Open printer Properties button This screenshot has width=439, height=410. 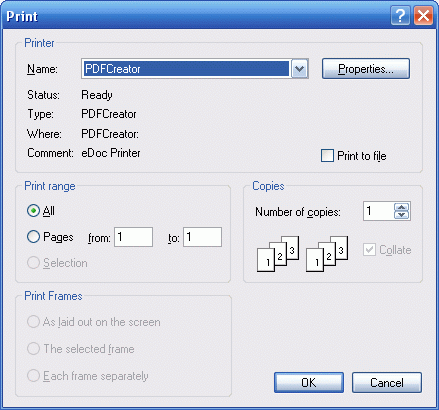(x=366, y=69)
